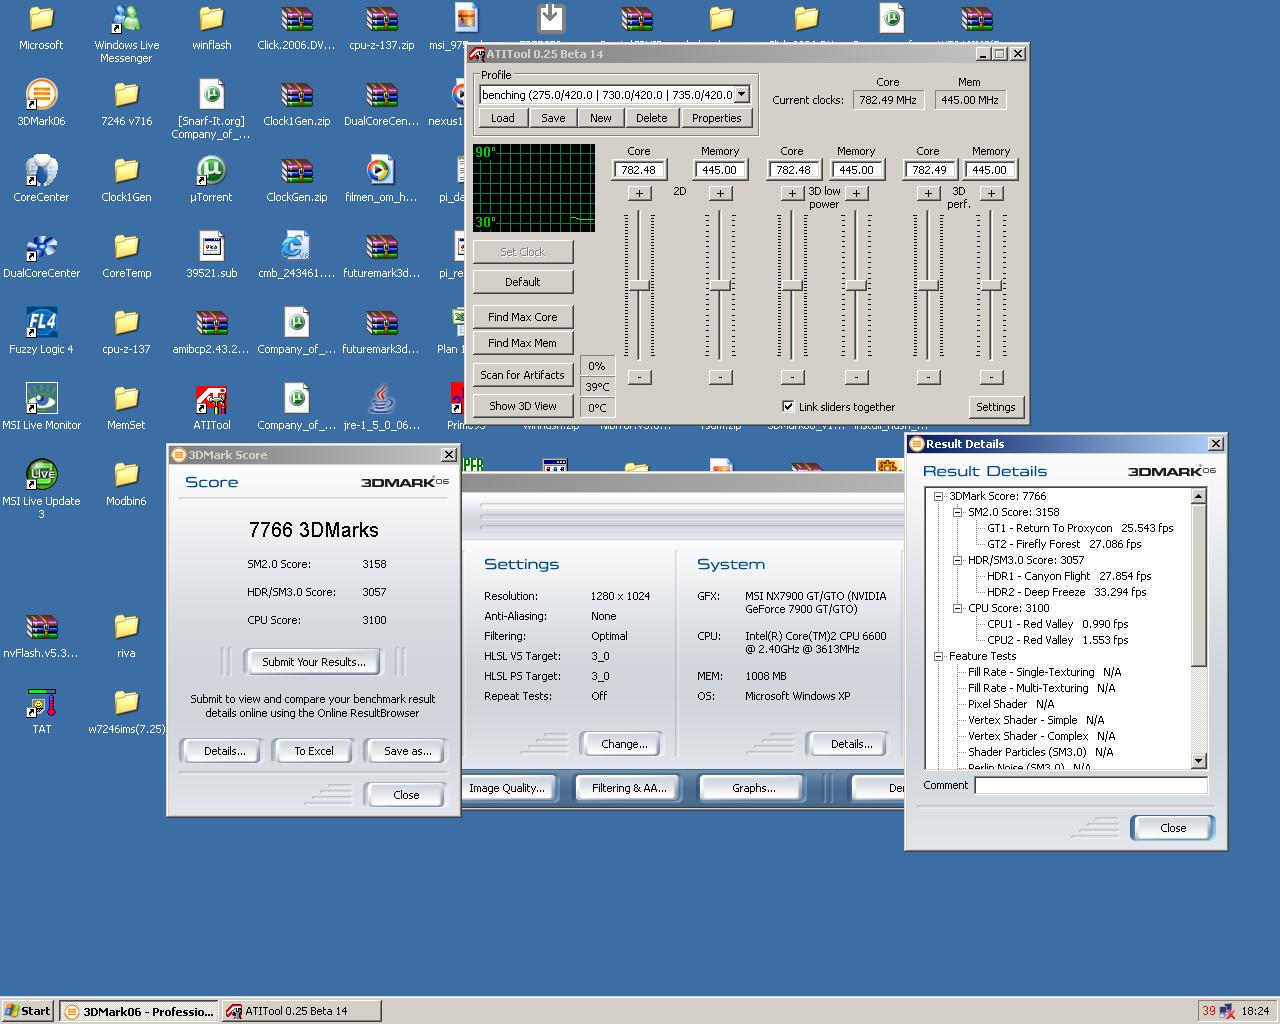This screenshot has height=1024, width=1280.
Task: Click the 3D low power Memory slider
Action: pos(856,286)
